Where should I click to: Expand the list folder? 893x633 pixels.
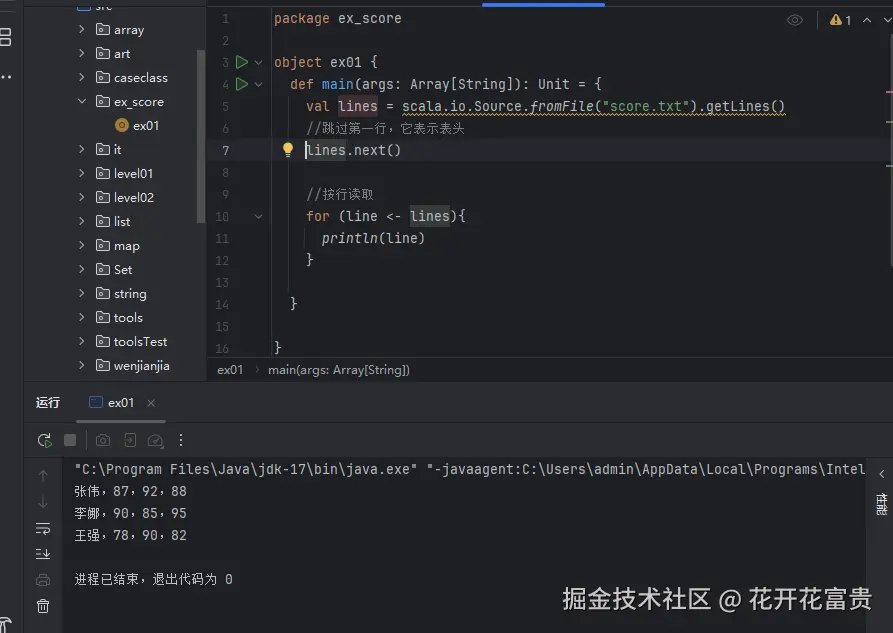pos(81,221)
